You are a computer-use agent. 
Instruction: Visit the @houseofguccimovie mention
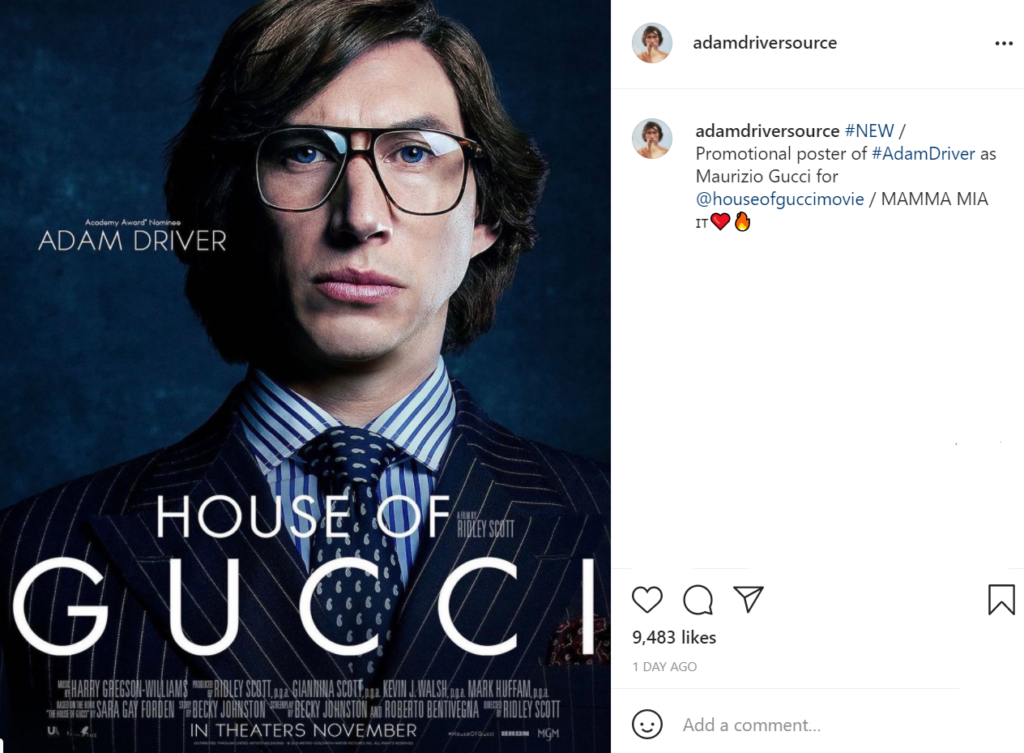780,199
